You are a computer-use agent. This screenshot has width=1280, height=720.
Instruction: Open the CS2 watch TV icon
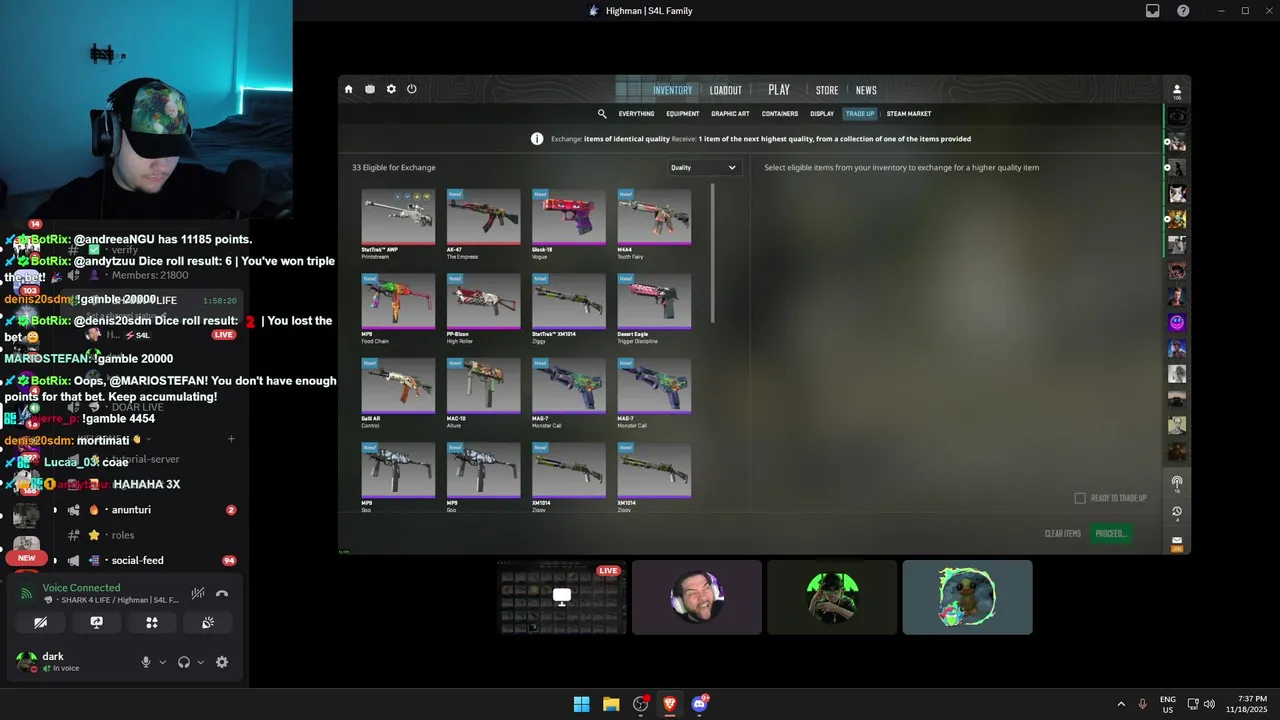[x=370, y=89]
